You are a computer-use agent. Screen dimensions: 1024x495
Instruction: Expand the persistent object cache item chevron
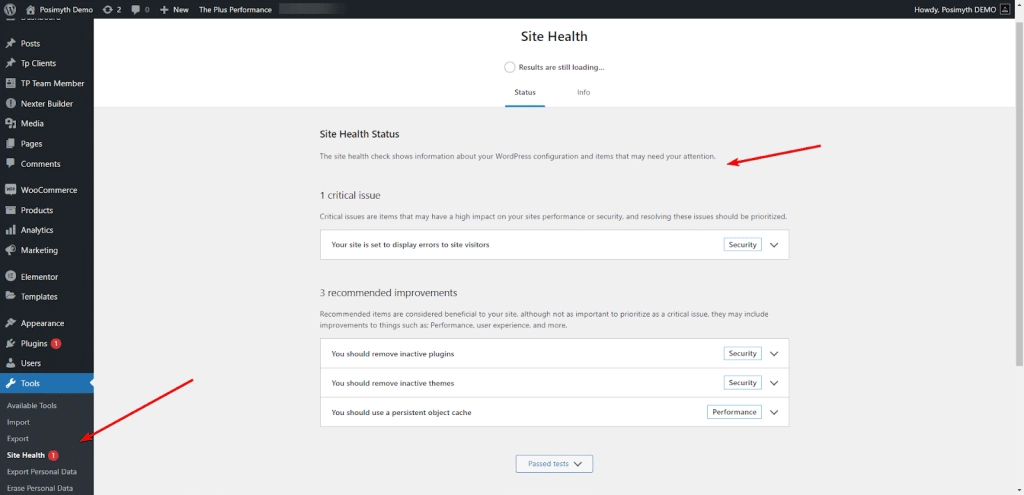pyautogui.click(x=775, y=413)
